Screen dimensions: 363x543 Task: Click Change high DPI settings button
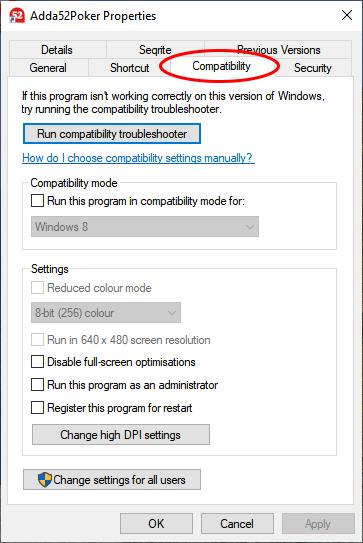121,435
